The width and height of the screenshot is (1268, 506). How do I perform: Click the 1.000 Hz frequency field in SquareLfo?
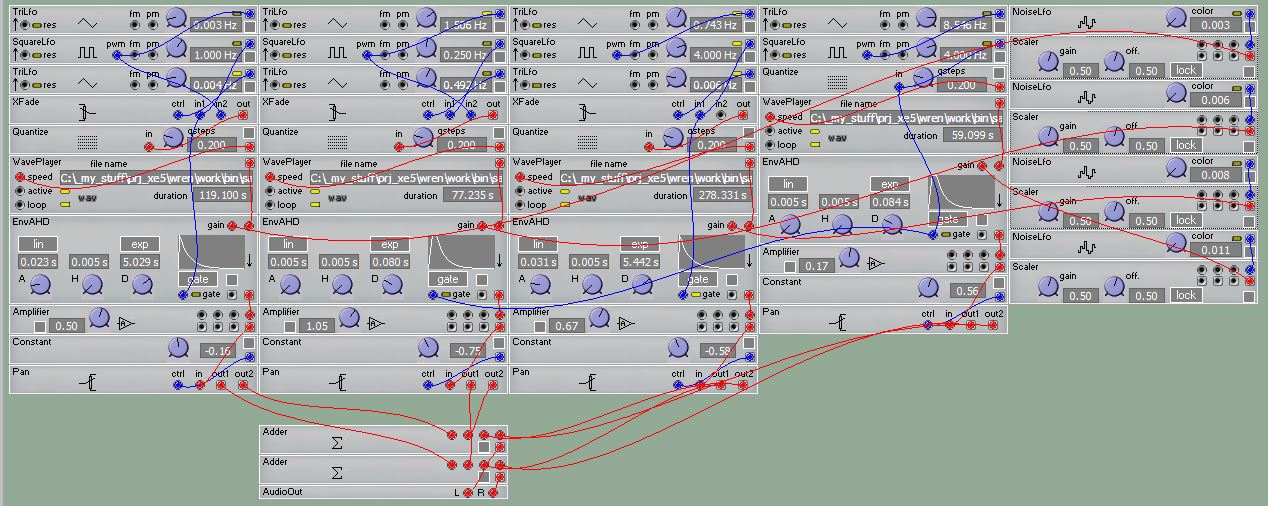point(214,55)
